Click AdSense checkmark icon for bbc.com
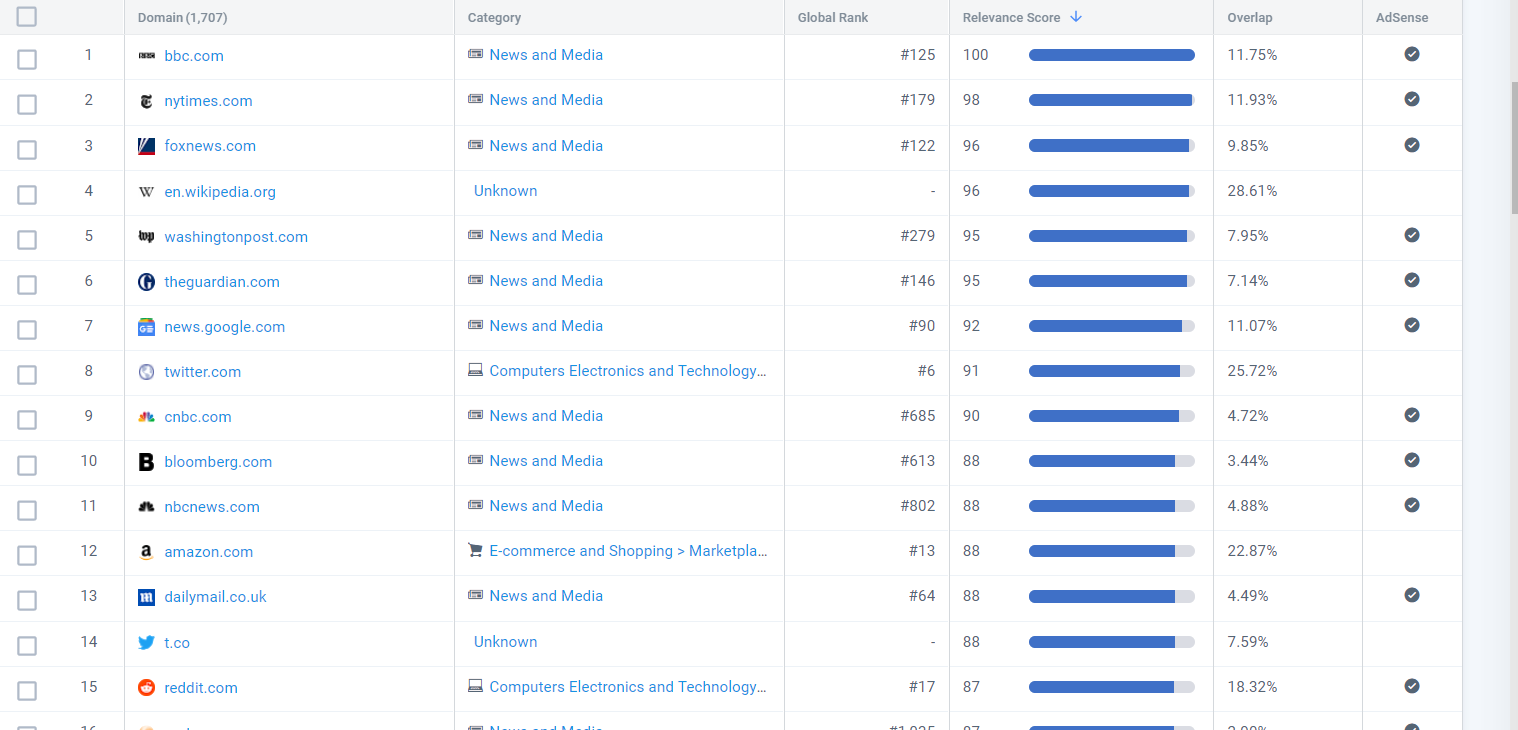 point(1412,54)
